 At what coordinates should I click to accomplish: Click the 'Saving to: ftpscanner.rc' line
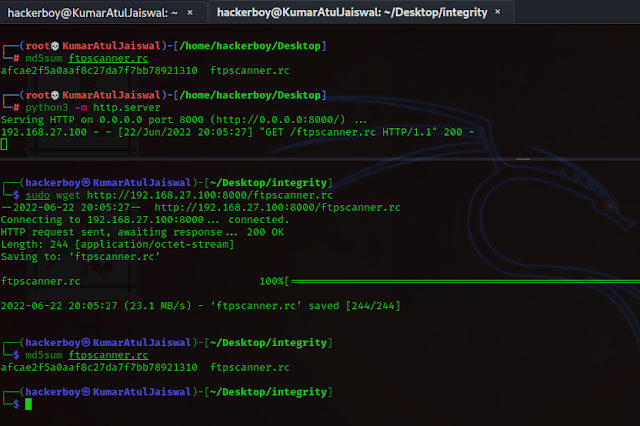(80, 257)
